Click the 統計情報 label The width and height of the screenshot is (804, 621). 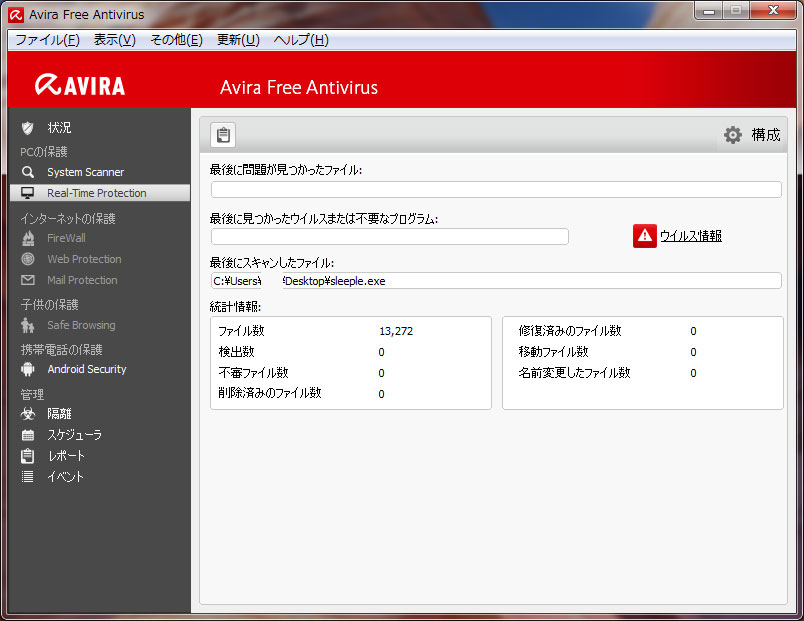pyautogui.click(x=235, y=307)
